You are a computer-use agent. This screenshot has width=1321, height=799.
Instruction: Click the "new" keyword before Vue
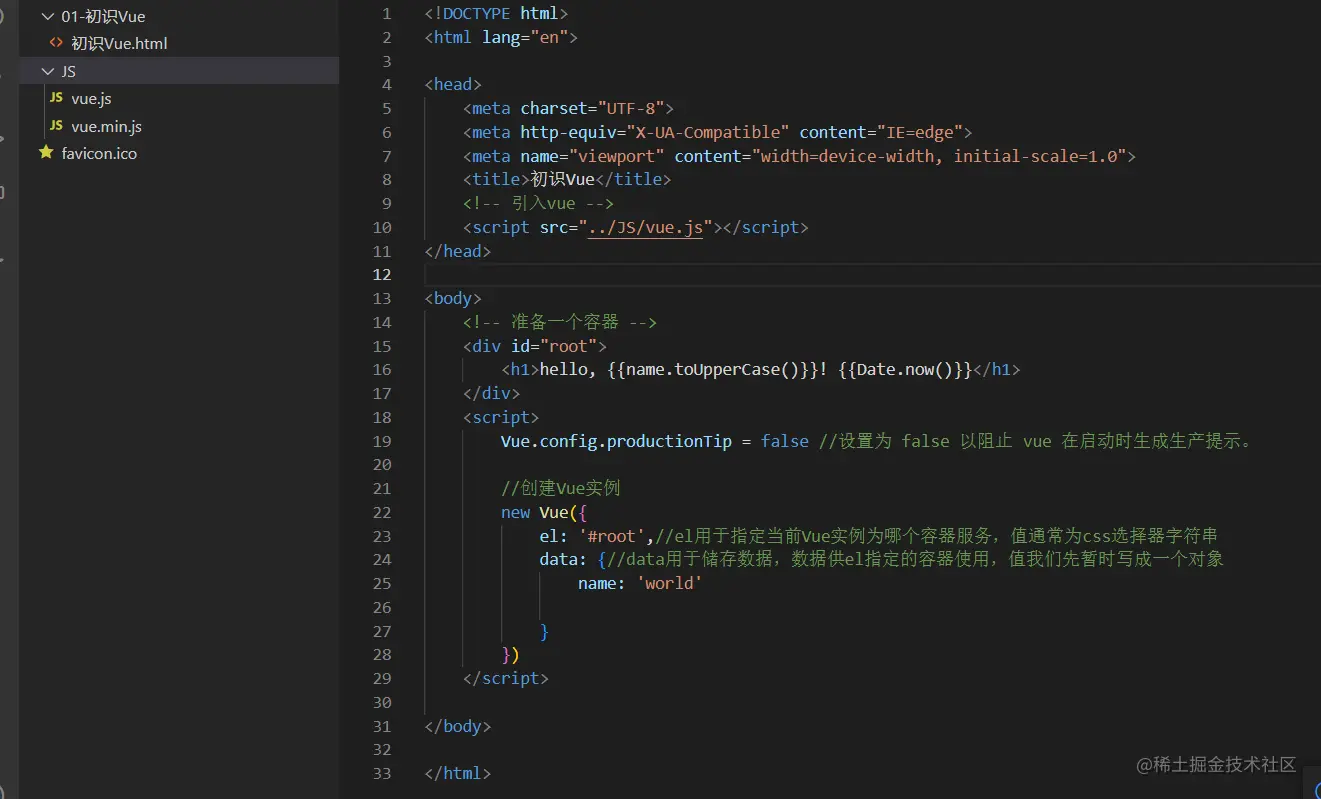tap(516, 512)
